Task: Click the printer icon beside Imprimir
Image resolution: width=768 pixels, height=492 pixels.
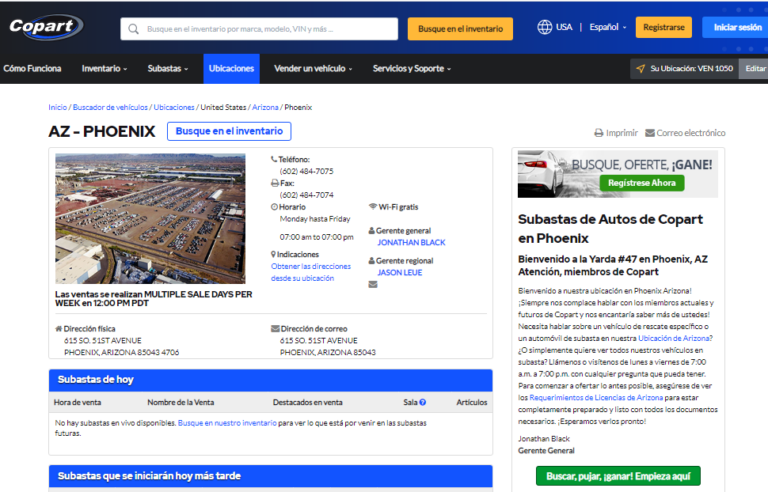Action: (x=598, y=133)
